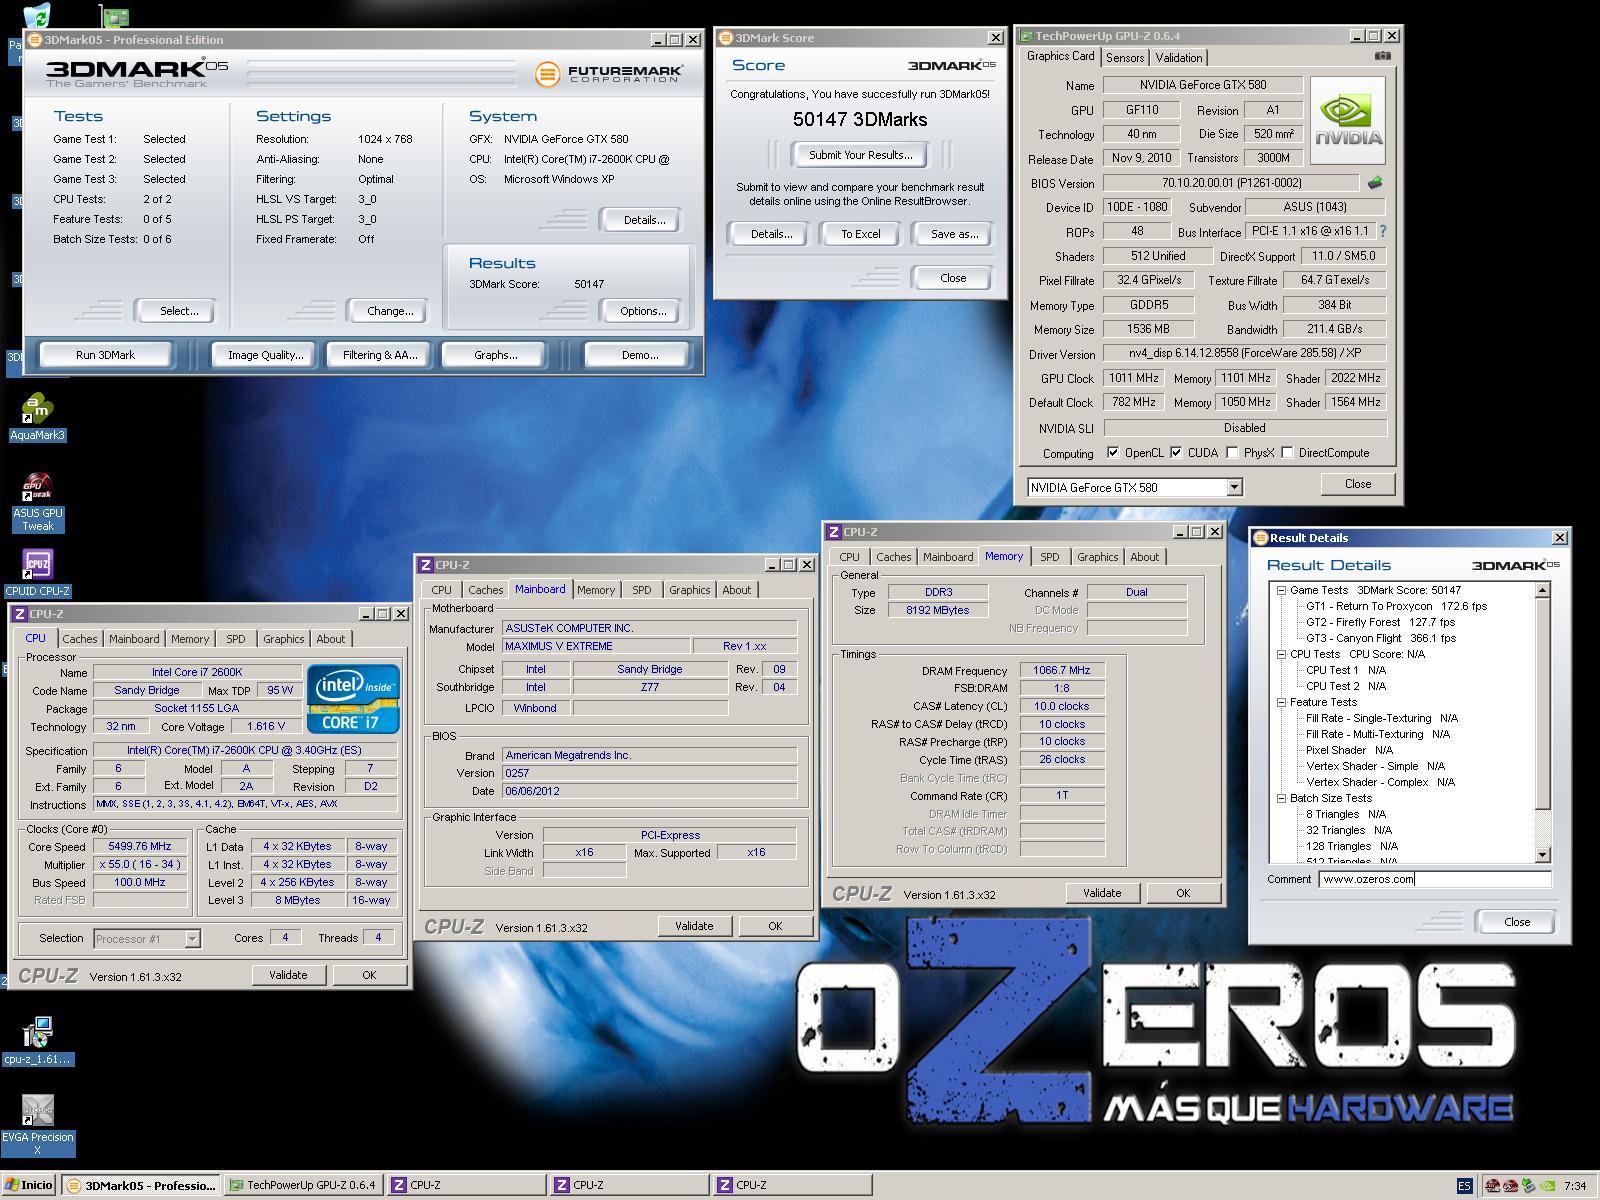Open the Processor #1 selection dropdown

point(192,939)
